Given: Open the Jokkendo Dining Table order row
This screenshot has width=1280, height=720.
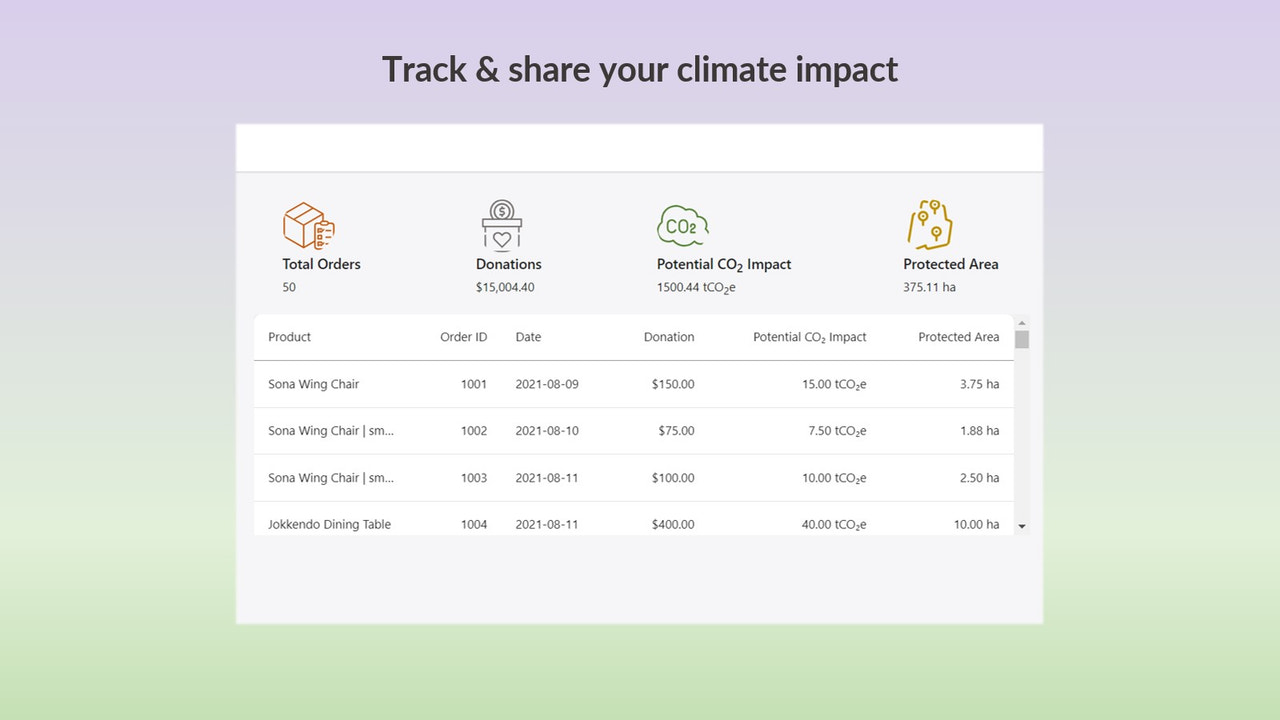Looking at the screenshot, I should pyautogui.click(x=331, y=524).
